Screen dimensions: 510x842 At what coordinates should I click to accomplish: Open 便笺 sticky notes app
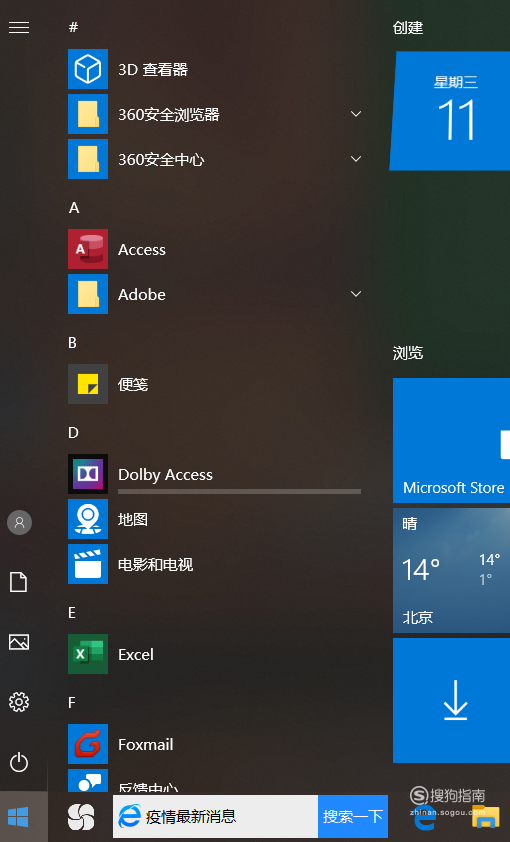pyautogui.click(x=215, y=384)
